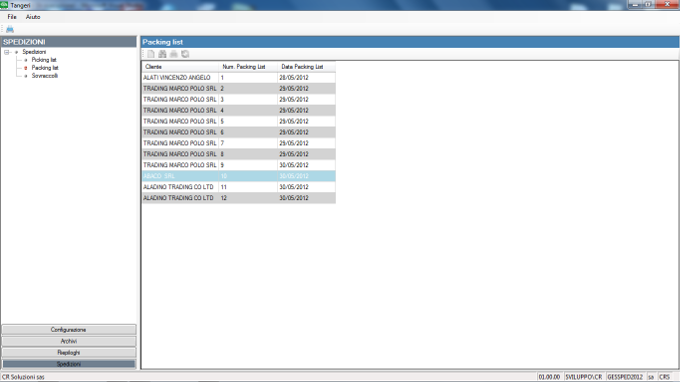This screenshot has width=680, height=382.
Task: Select ALADINO TRADING CO LTD row number 12
Action: (x=239, y=198)
